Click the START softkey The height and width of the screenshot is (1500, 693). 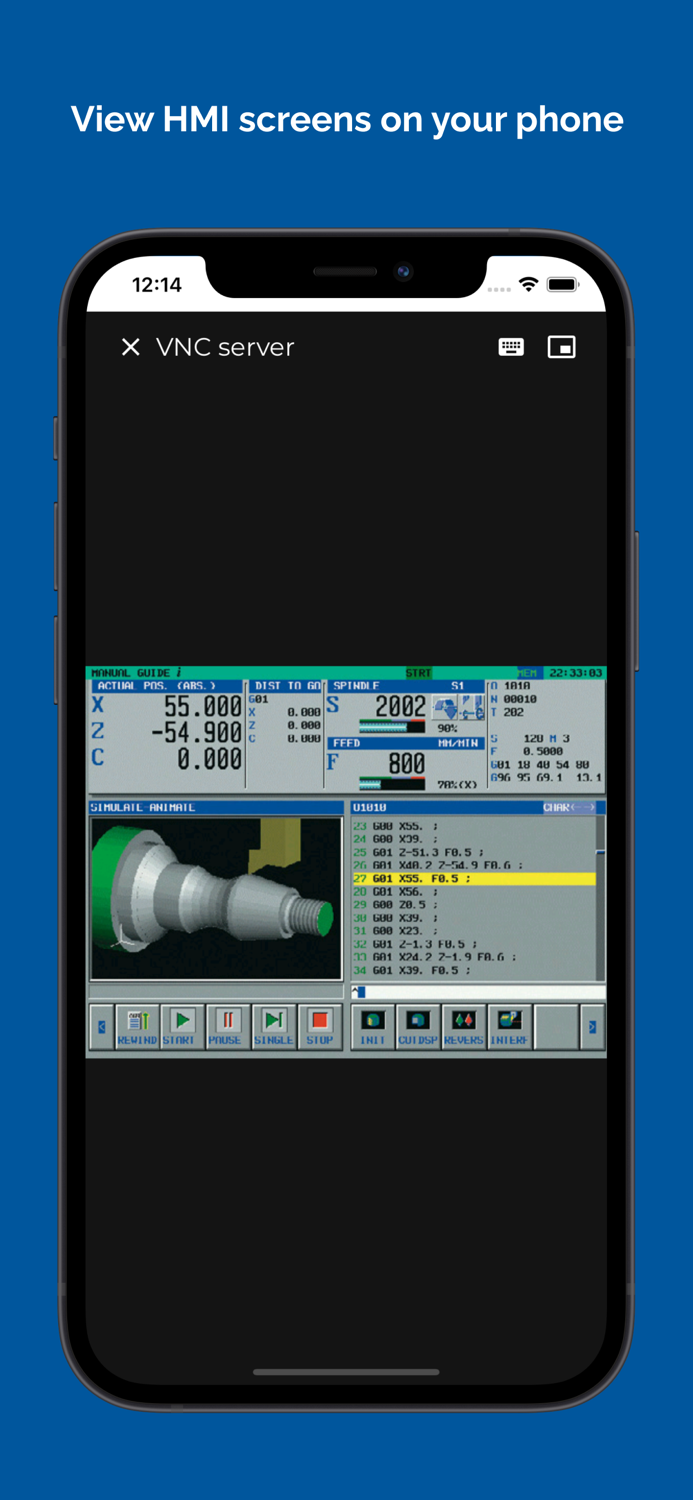181,1027
